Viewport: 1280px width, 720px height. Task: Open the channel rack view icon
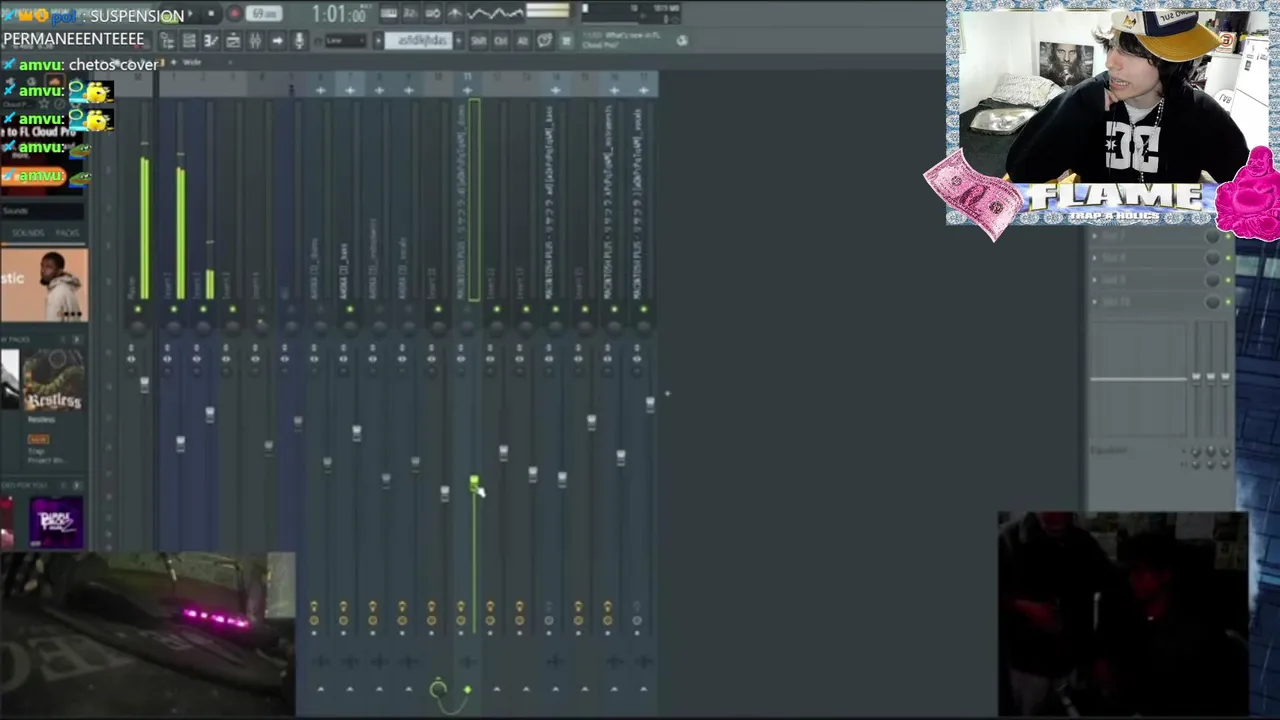[189, 40]
